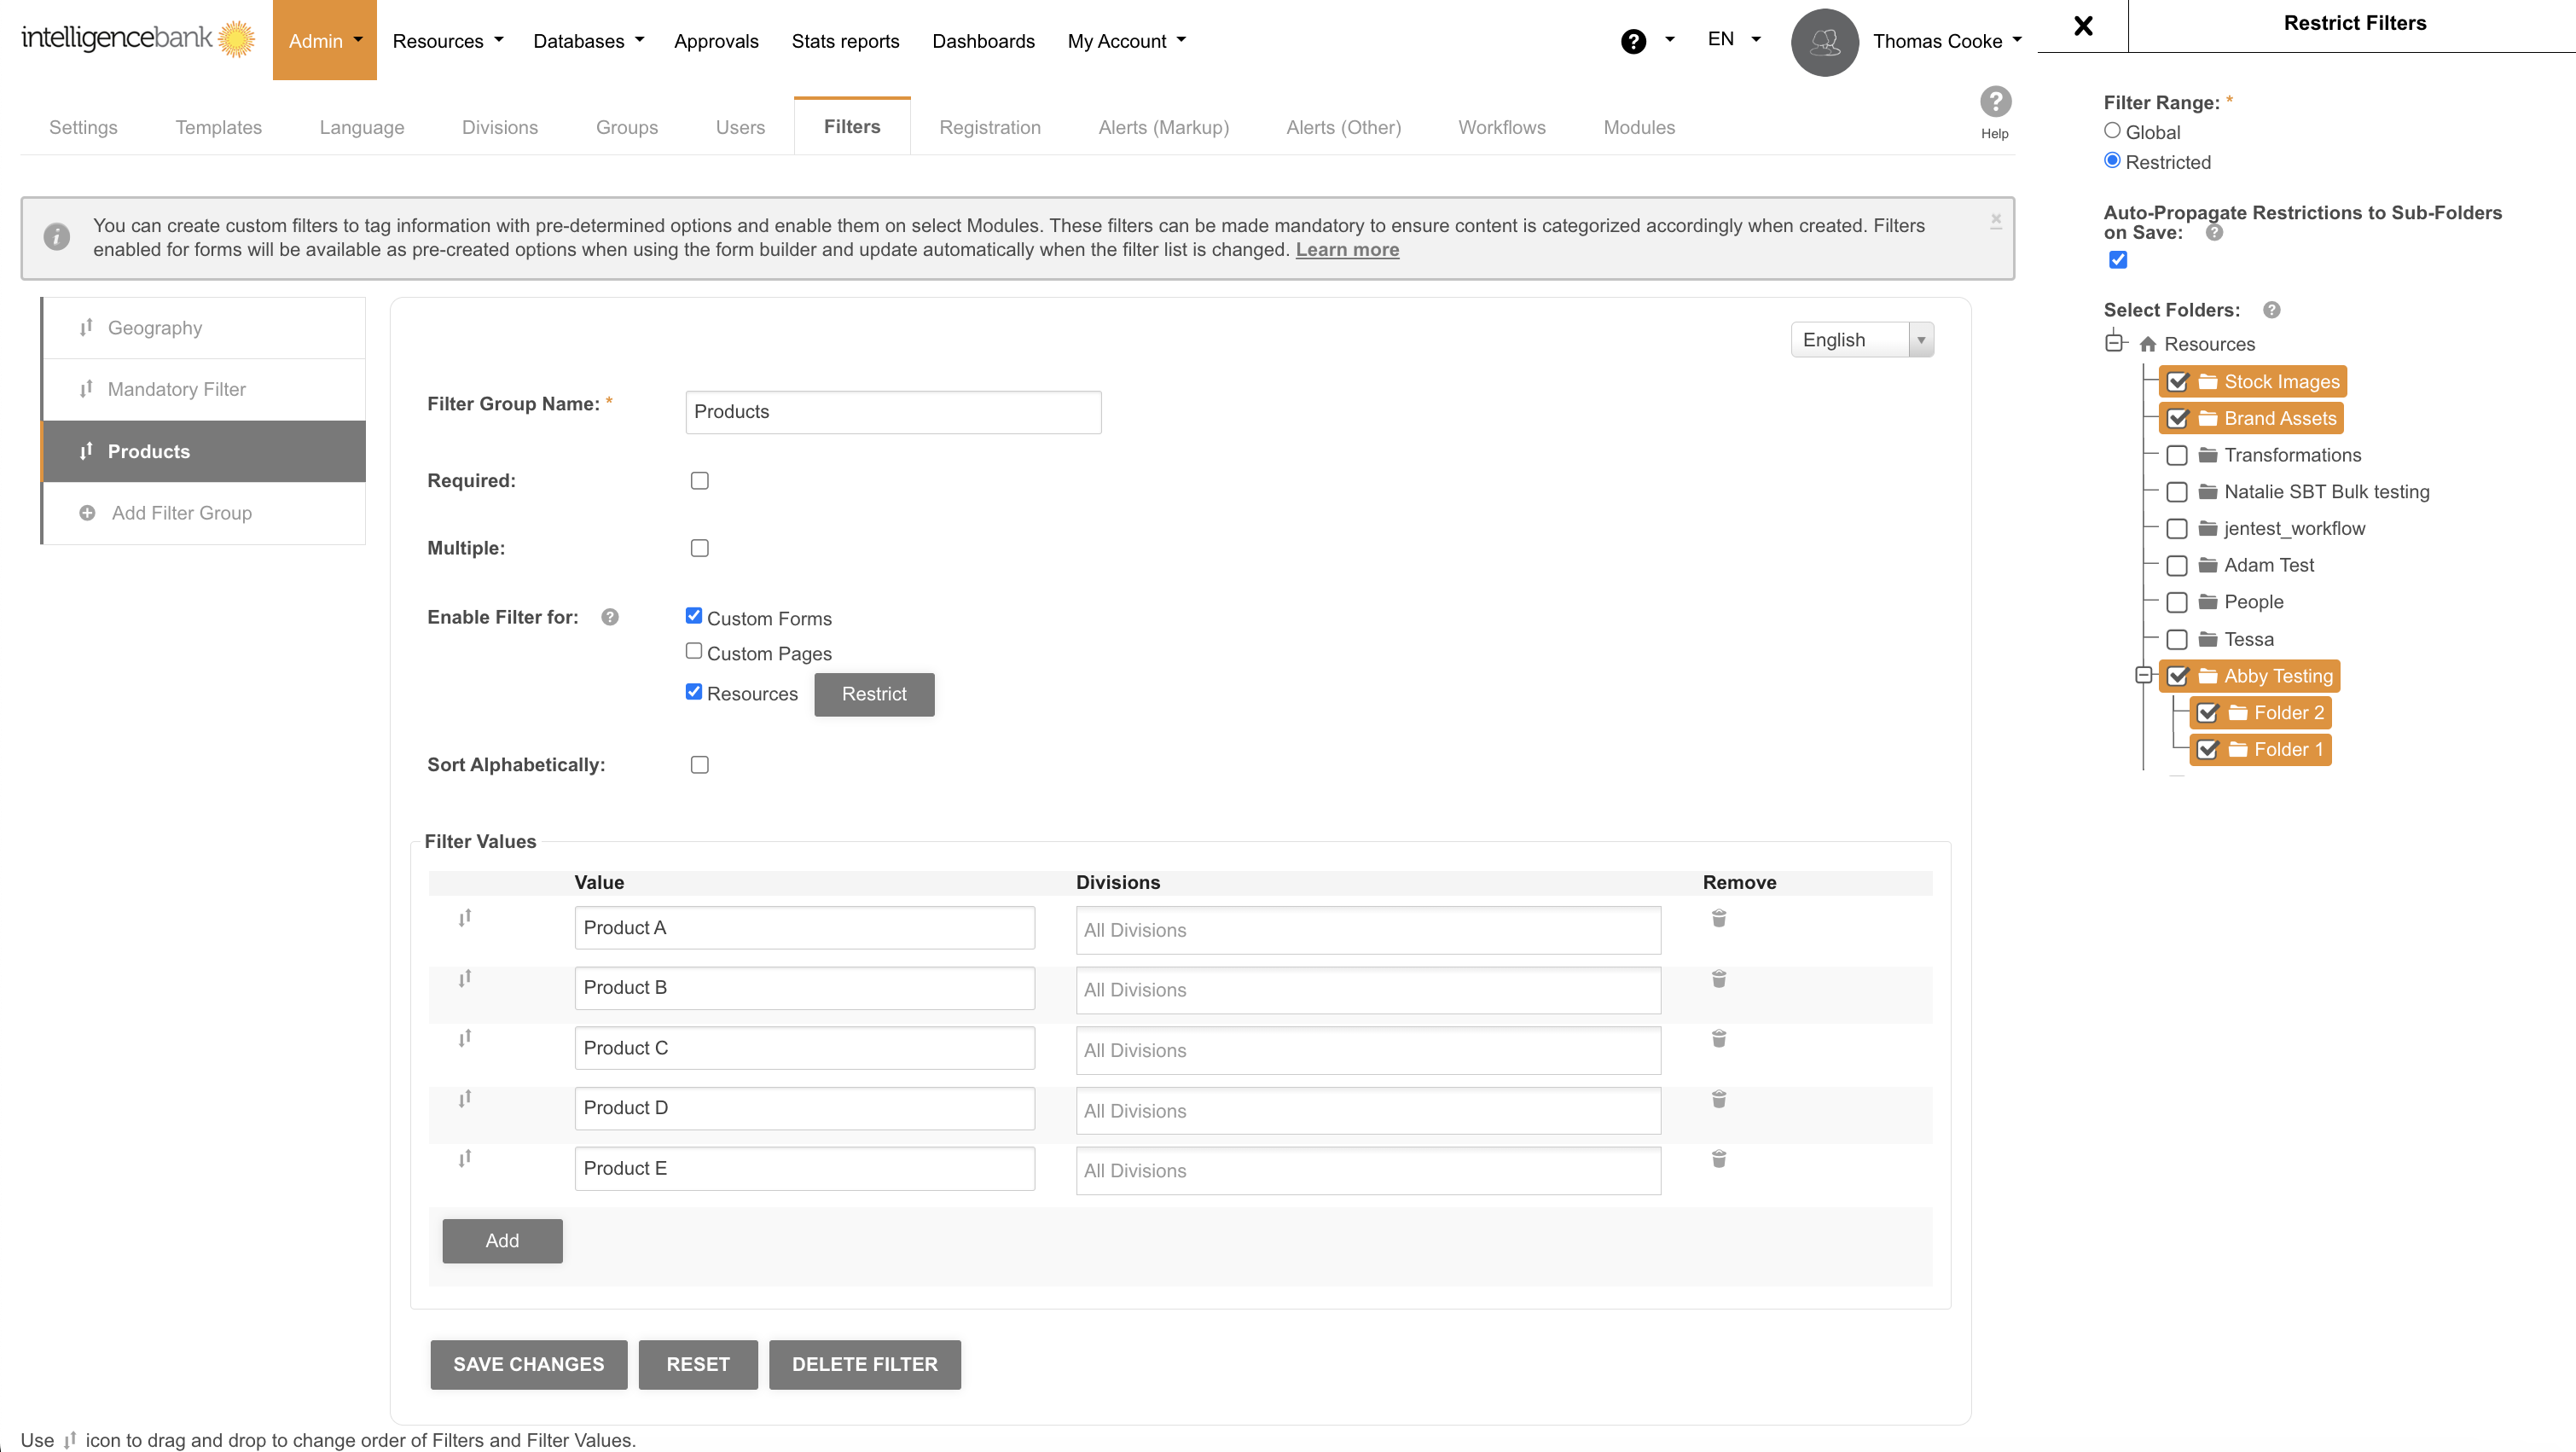The height and width of the screenshot is (1452, 2576).
Task: Click the plus icon for Add Filter Group
Action: click(87, 513)
